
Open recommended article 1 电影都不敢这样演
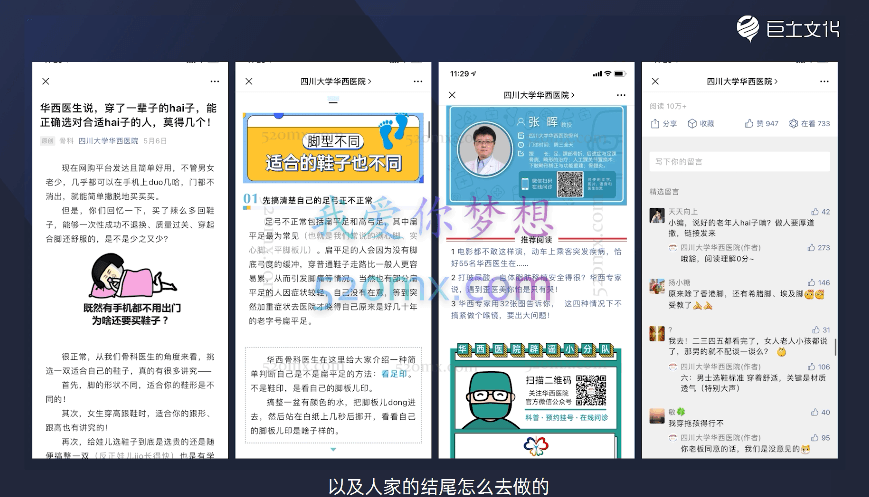pyautogui.click(x=536, y=257)
